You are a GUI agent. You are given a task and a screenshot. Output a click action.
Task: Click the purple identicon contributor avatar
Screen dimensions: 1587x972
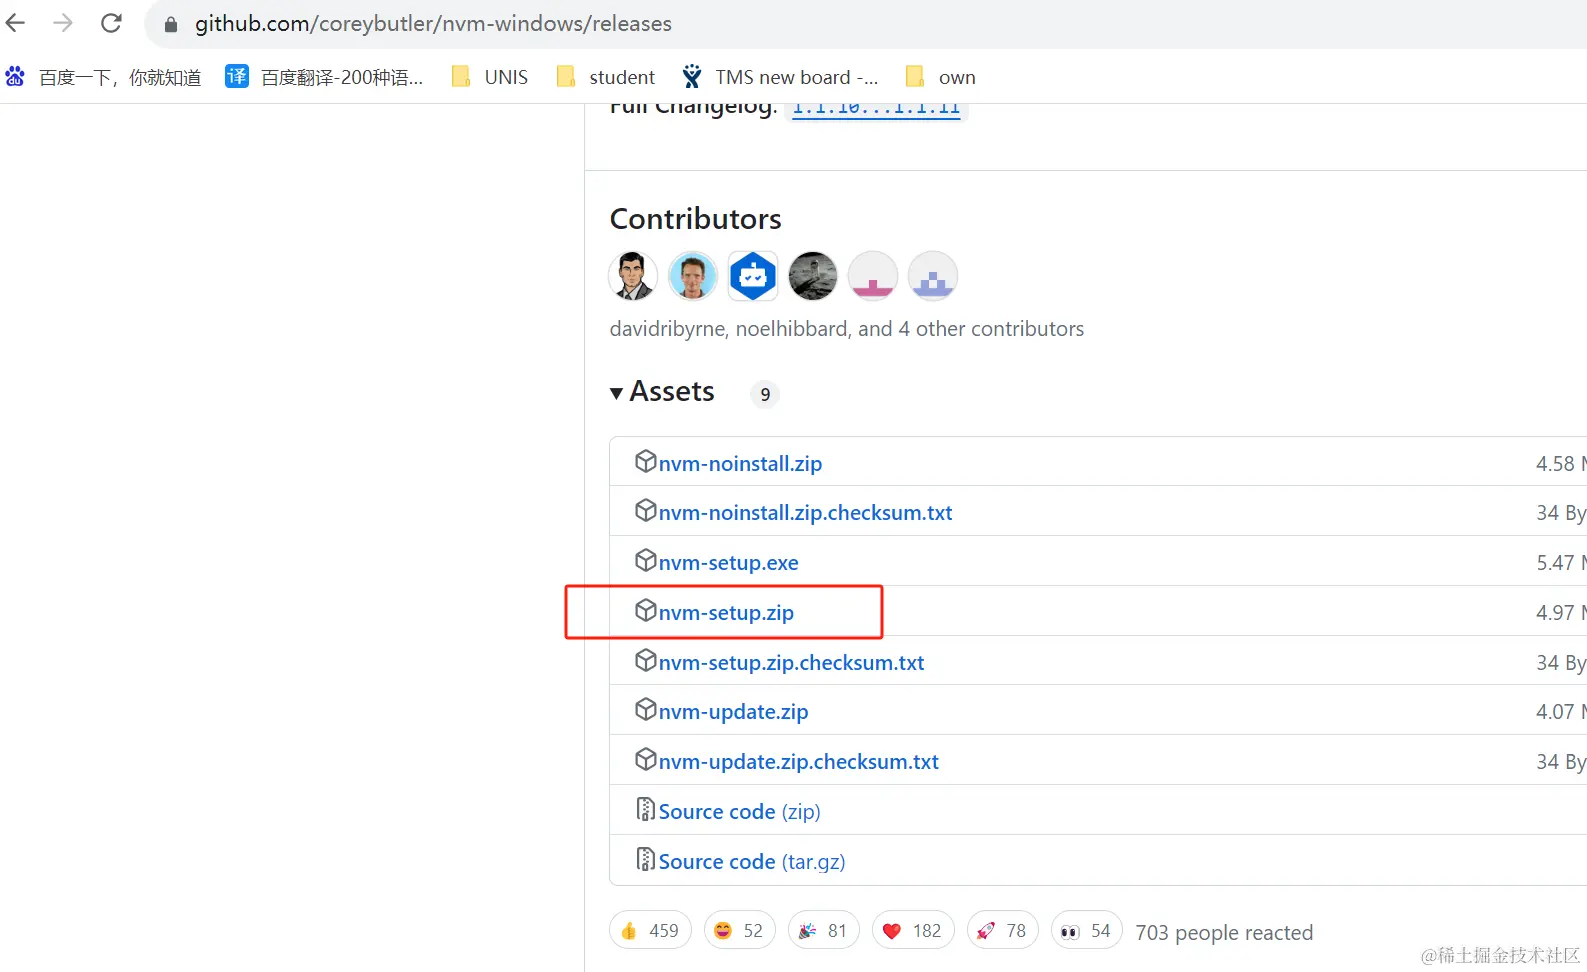933,276
